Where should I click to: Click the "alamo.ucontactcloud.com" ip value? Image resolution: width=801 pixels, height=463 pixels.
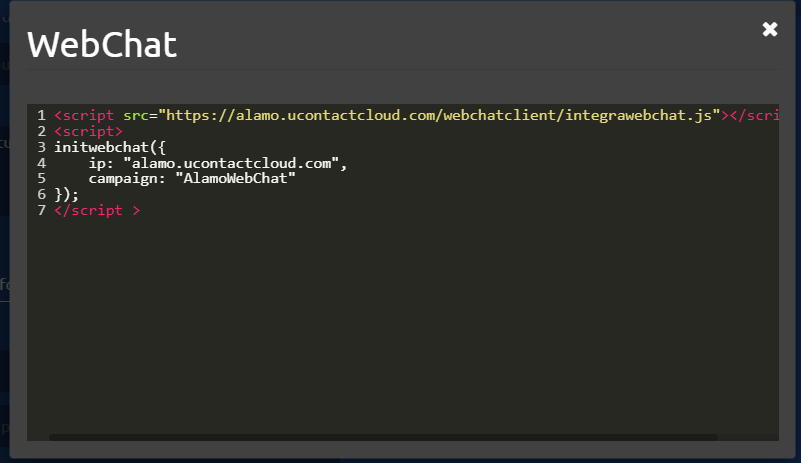(x=231, y=163)
